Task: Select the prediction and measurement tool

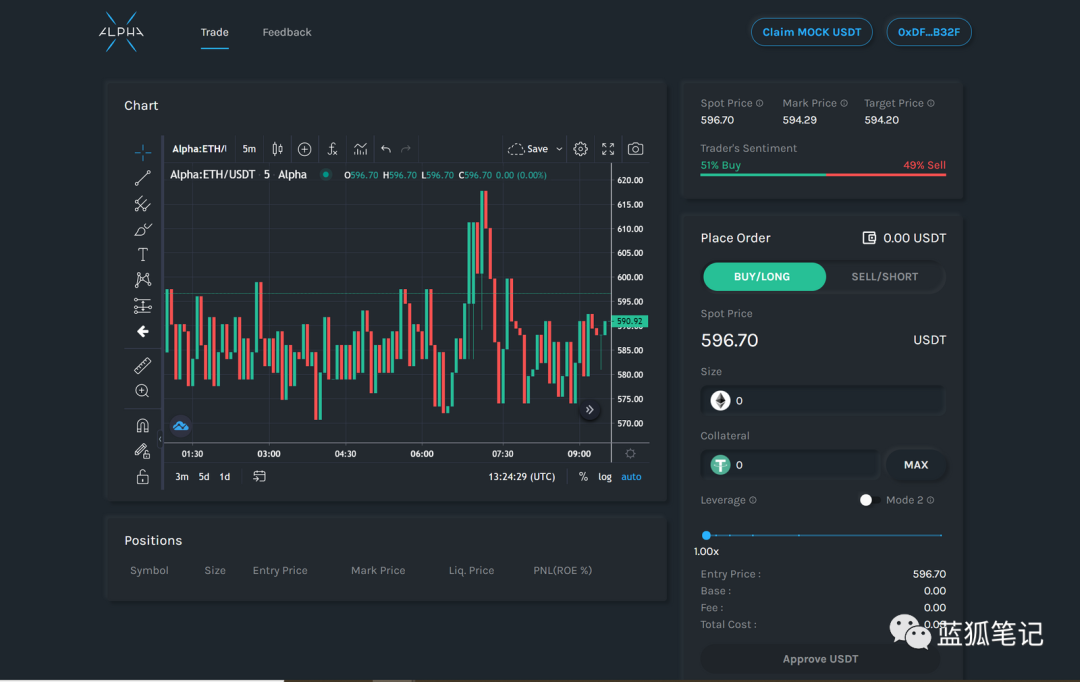Action: [x=143, y=306]
